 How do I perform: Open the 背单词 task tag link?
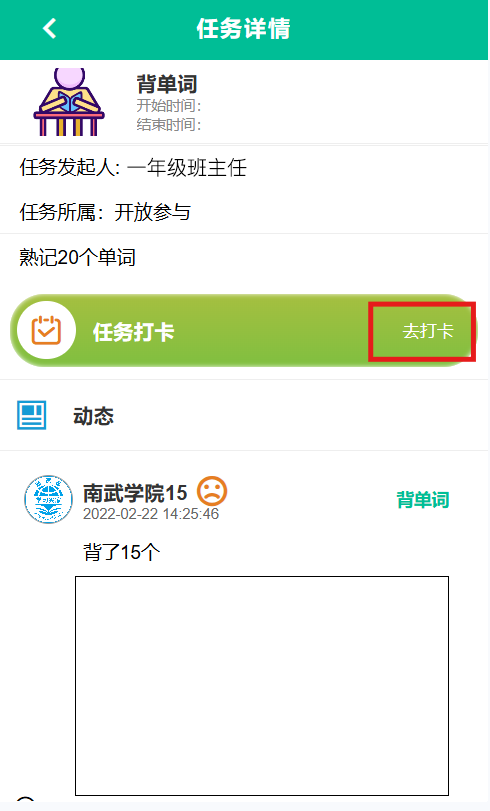pos(423,500)
